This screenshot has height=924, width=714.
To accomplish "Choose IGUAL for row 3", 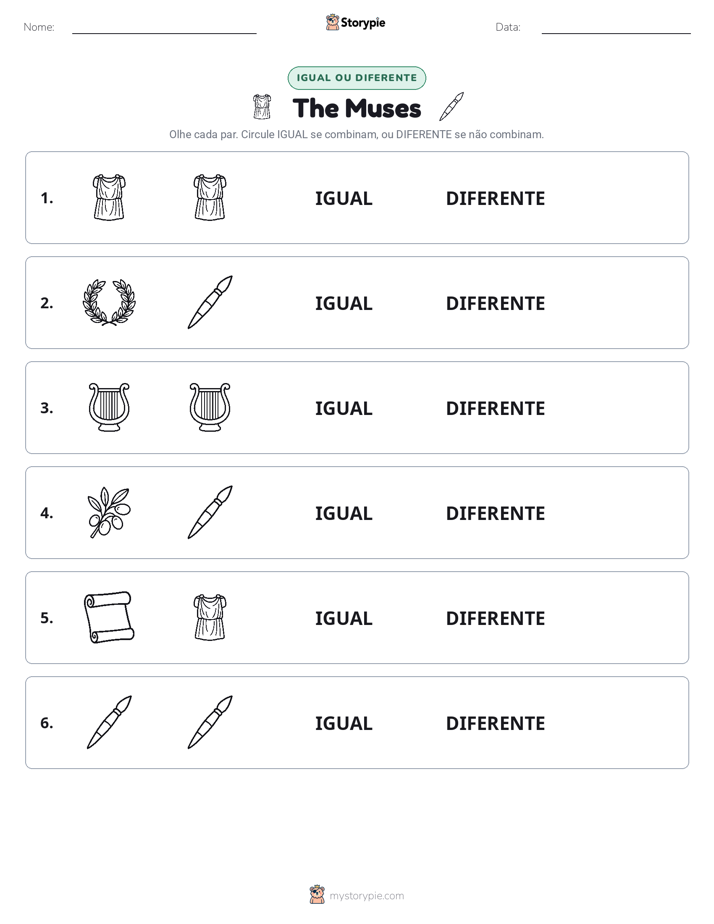I will tap(343, 408).
